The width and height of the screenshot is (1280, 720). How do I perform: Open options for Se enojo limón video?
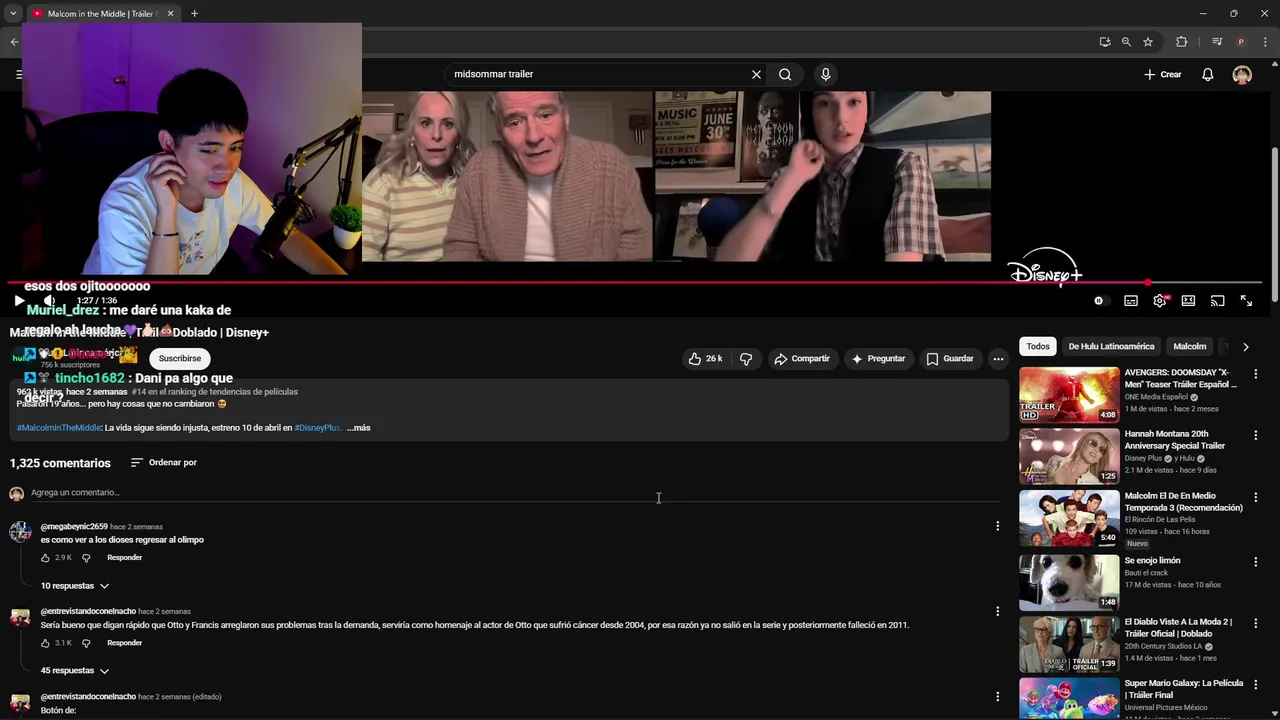[1256, 562]
